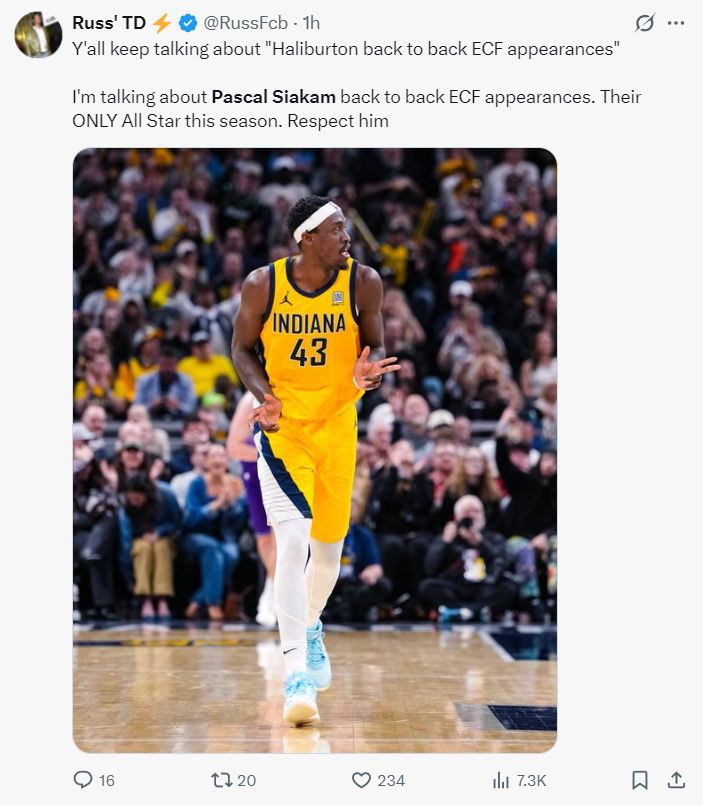The width and height of the screenshot is (703, 805).
Task: Click the repost arrows icon
Action: pos(222,780)
